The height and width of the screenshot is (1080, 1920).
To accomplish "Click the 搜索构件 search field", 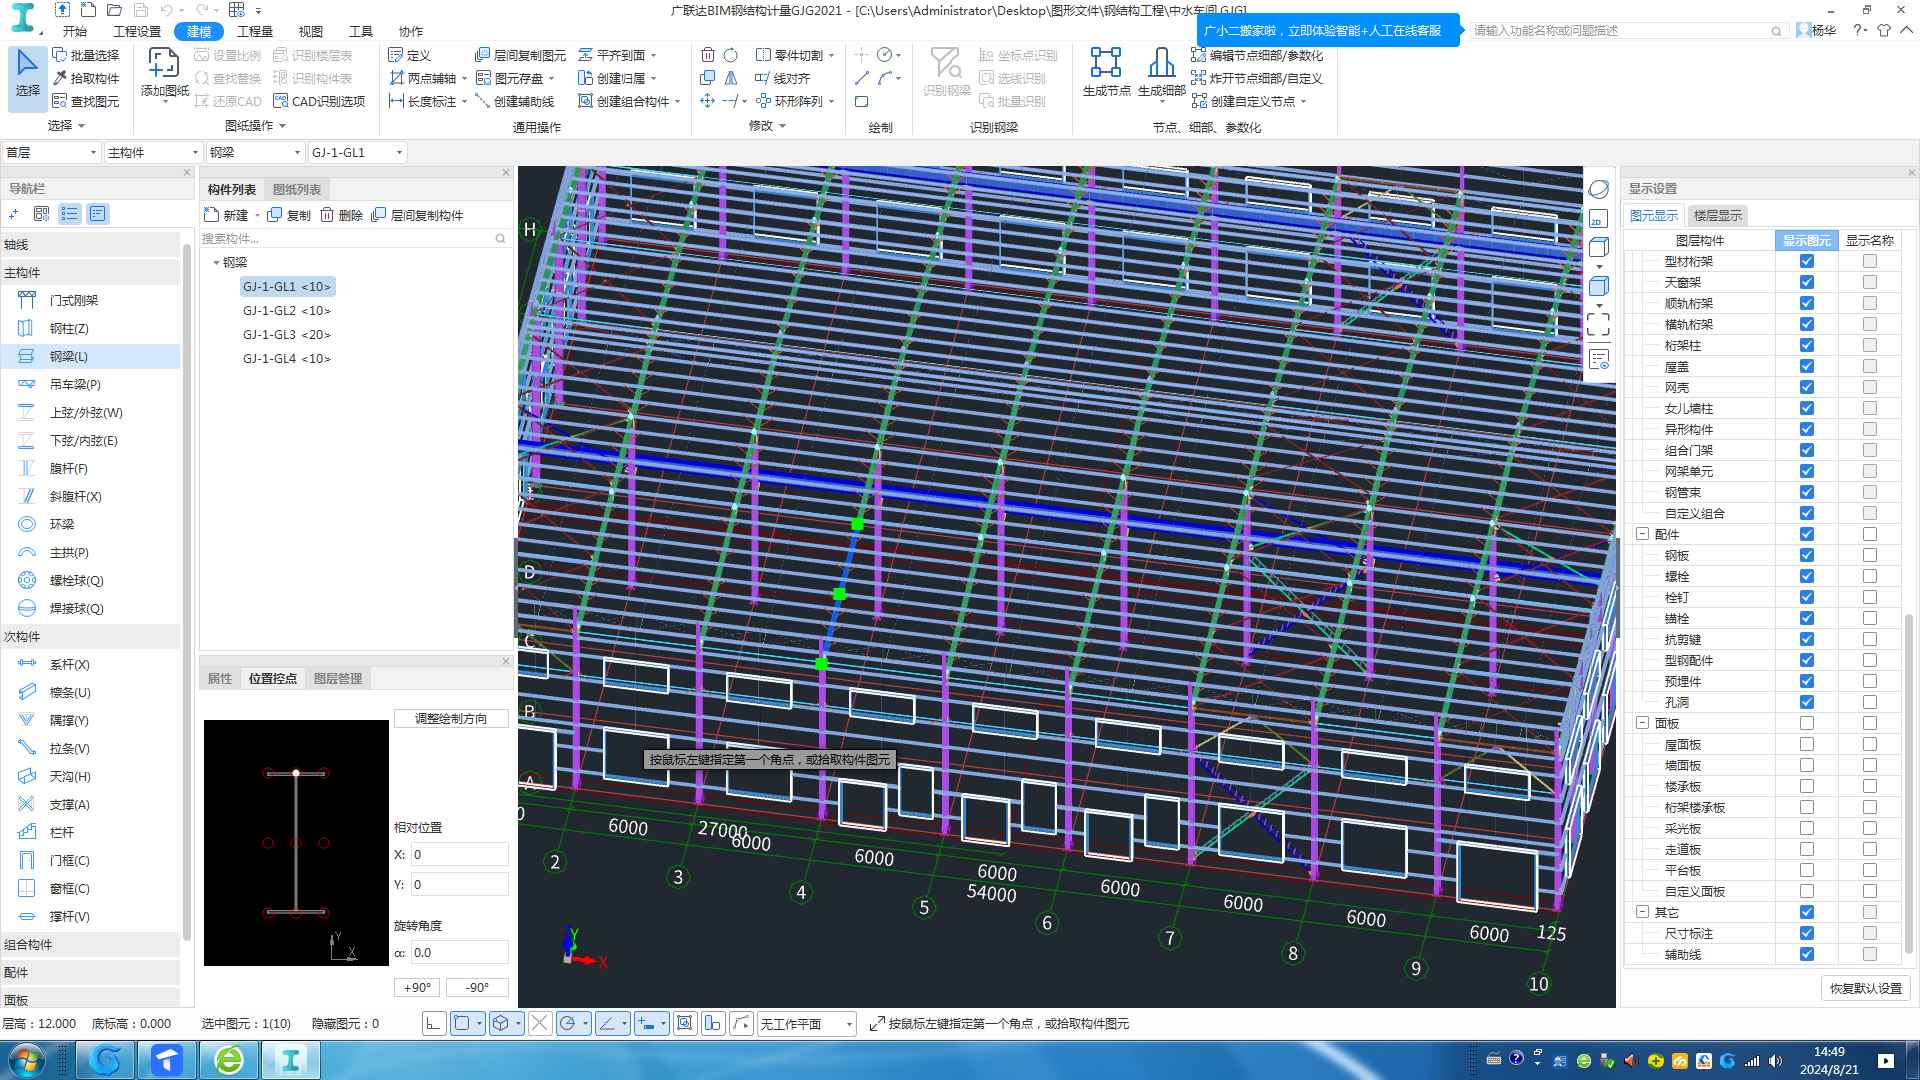I will (x=354, y=238).
